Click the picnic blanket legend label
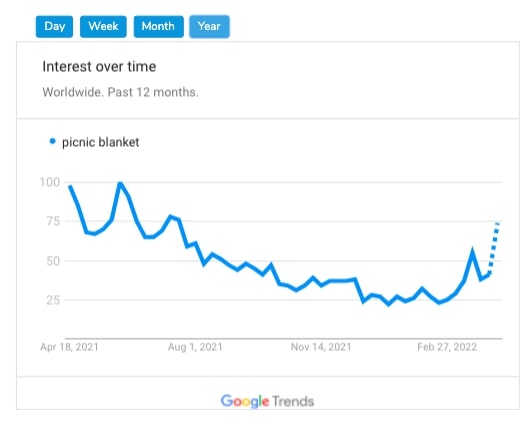The height and width of the screenshot is (429, 529). click(101, 142)
